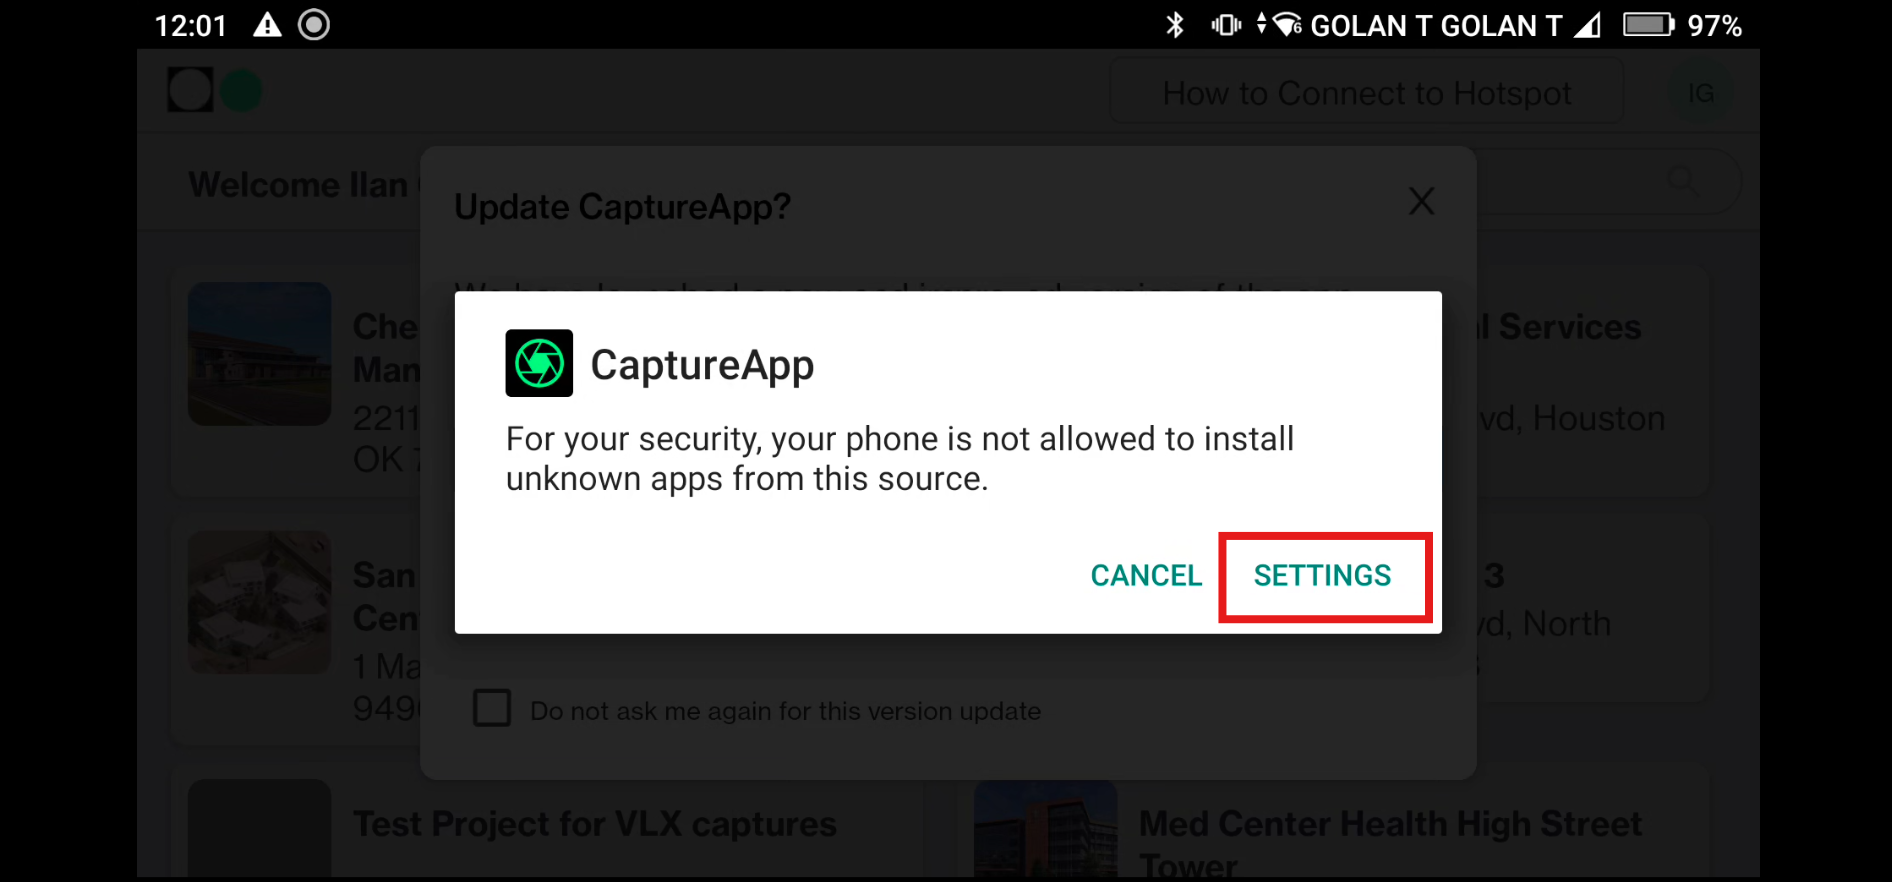Tap the vibrate mode status icon
This screenshot has width=1892, height=882.
click(x=1226, y=25)
